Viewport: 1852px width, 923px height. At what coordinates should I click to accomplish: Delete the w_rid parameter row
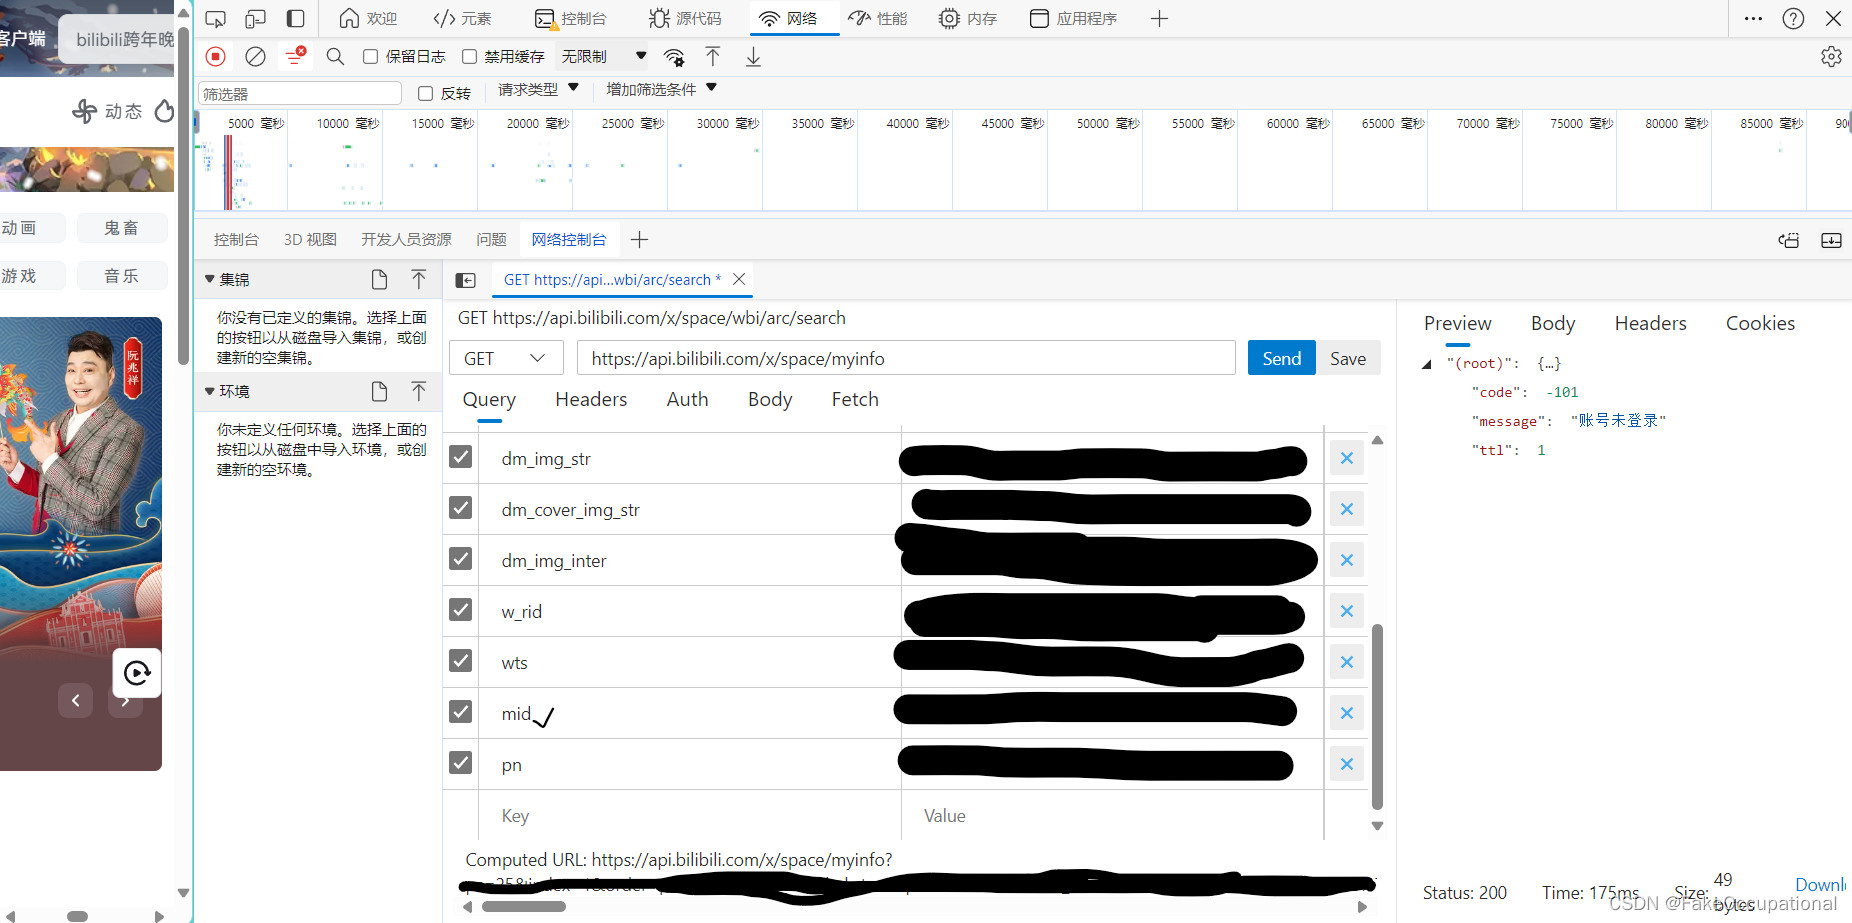pos(1347,611)
